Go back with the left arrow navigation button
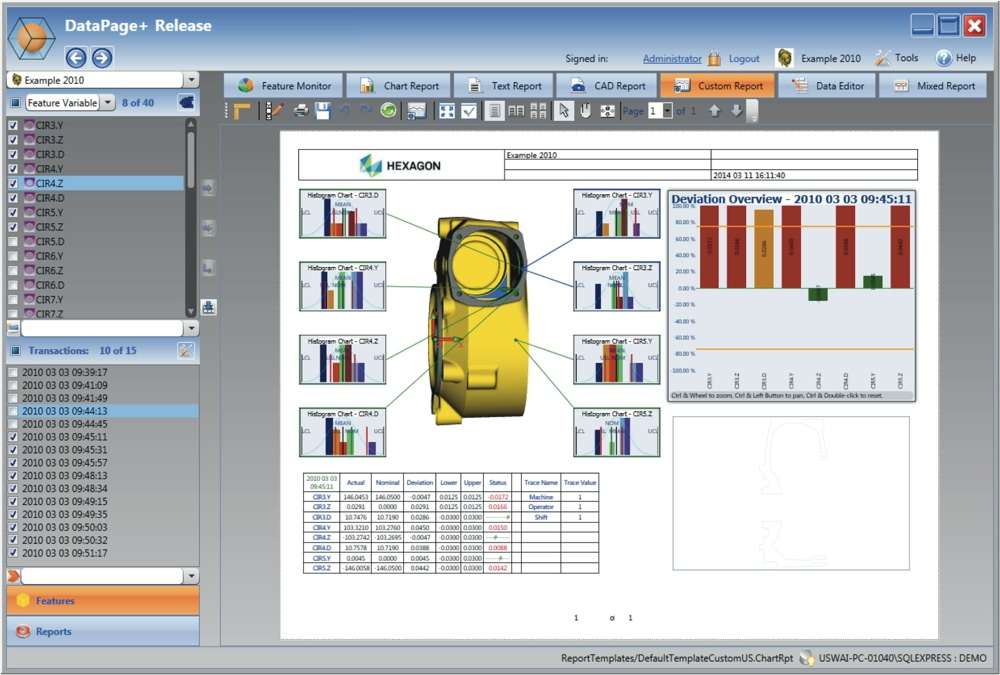 pos(76,58)
